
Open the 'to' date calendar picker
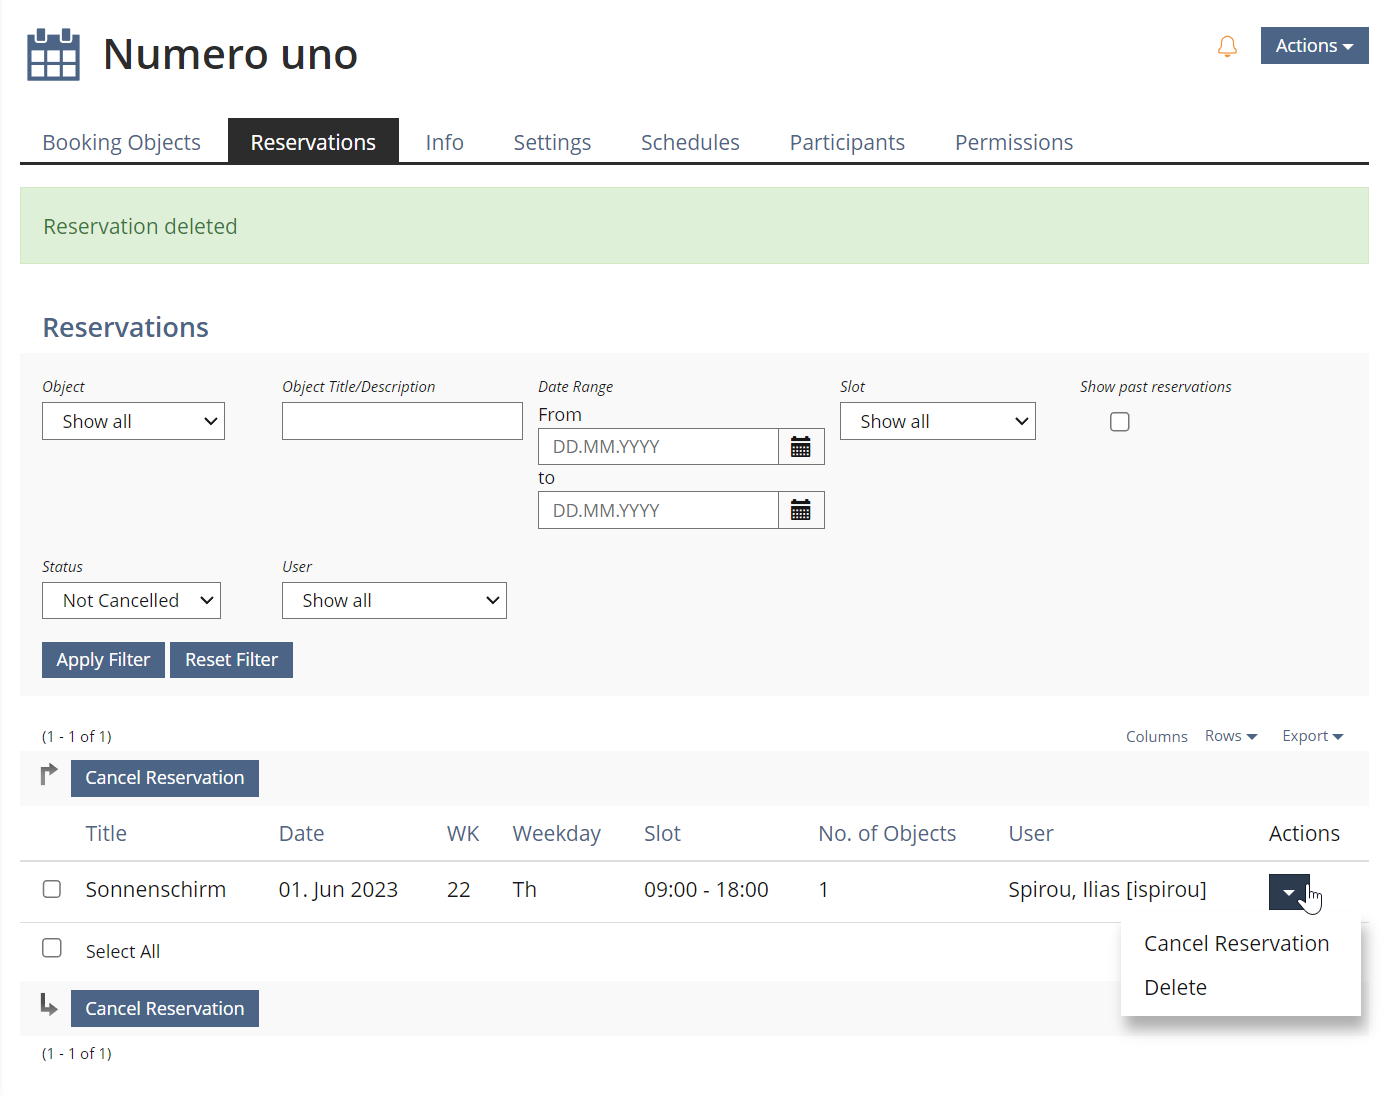(800, 511)
